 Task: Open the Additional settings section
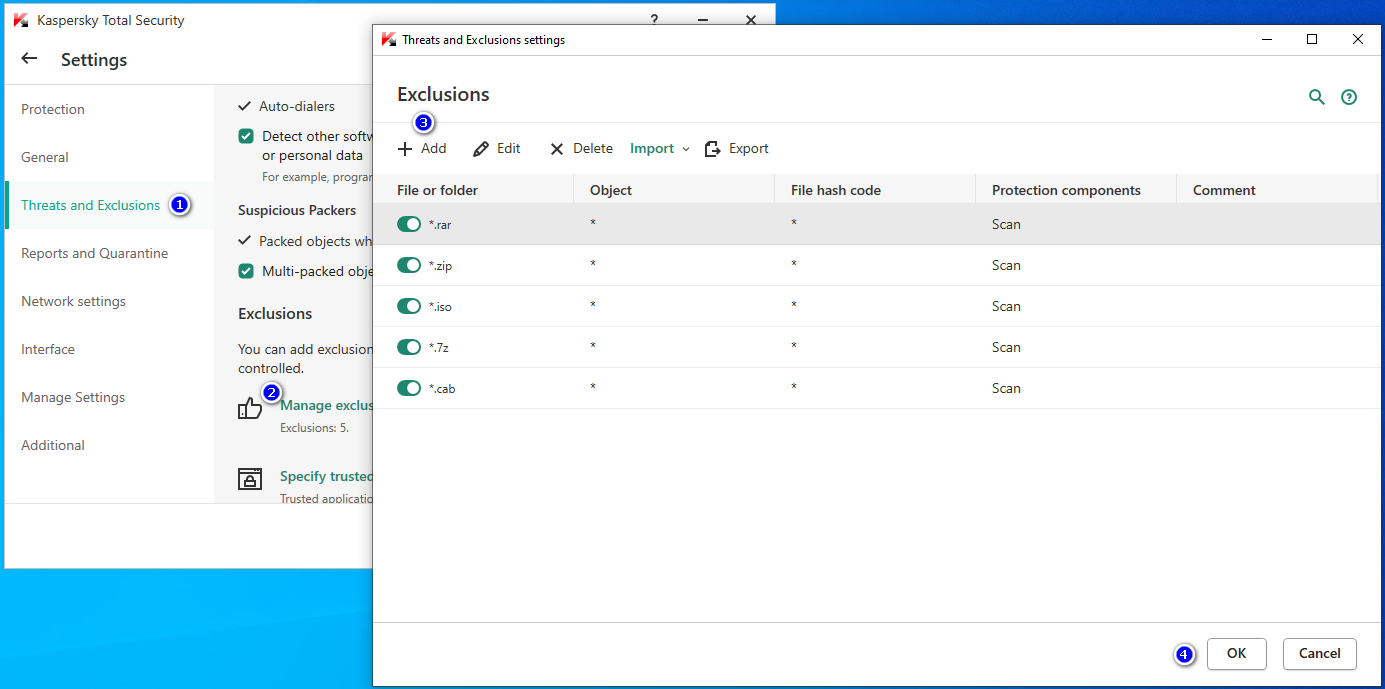pyautogui.click(x=53, y=445)
